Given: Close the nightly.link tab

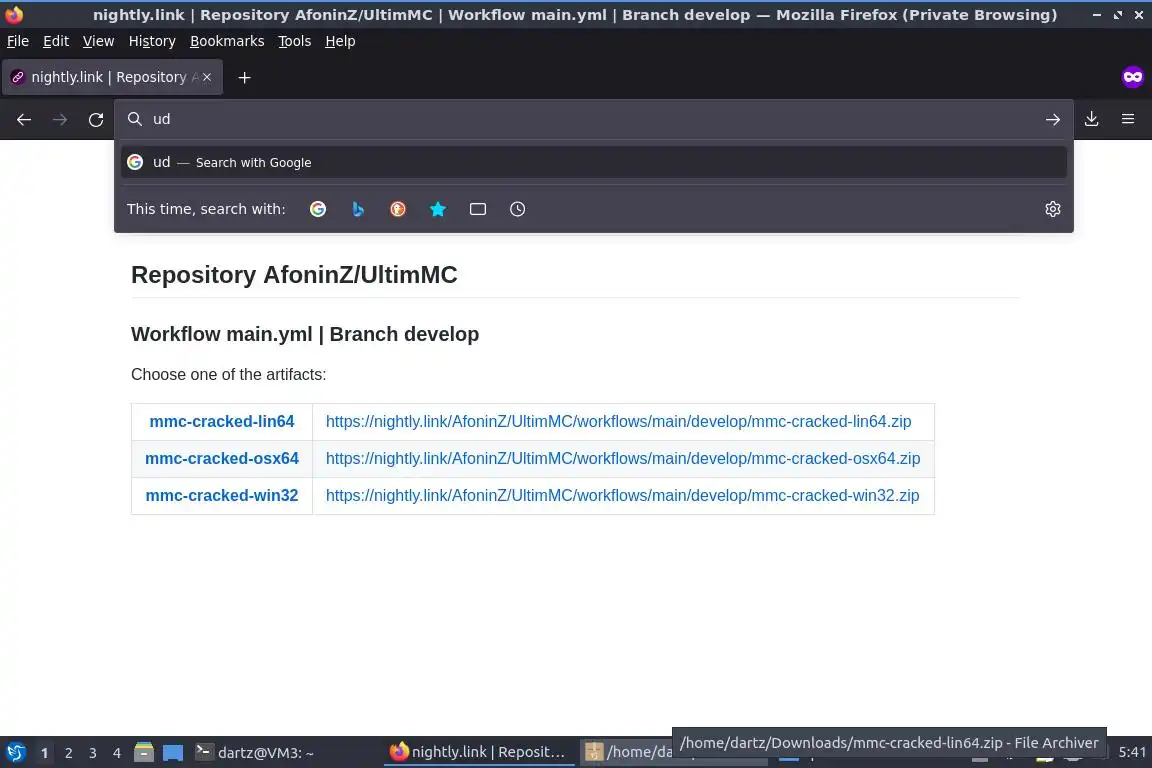Looking at the screenshot, I should point(207,77).
